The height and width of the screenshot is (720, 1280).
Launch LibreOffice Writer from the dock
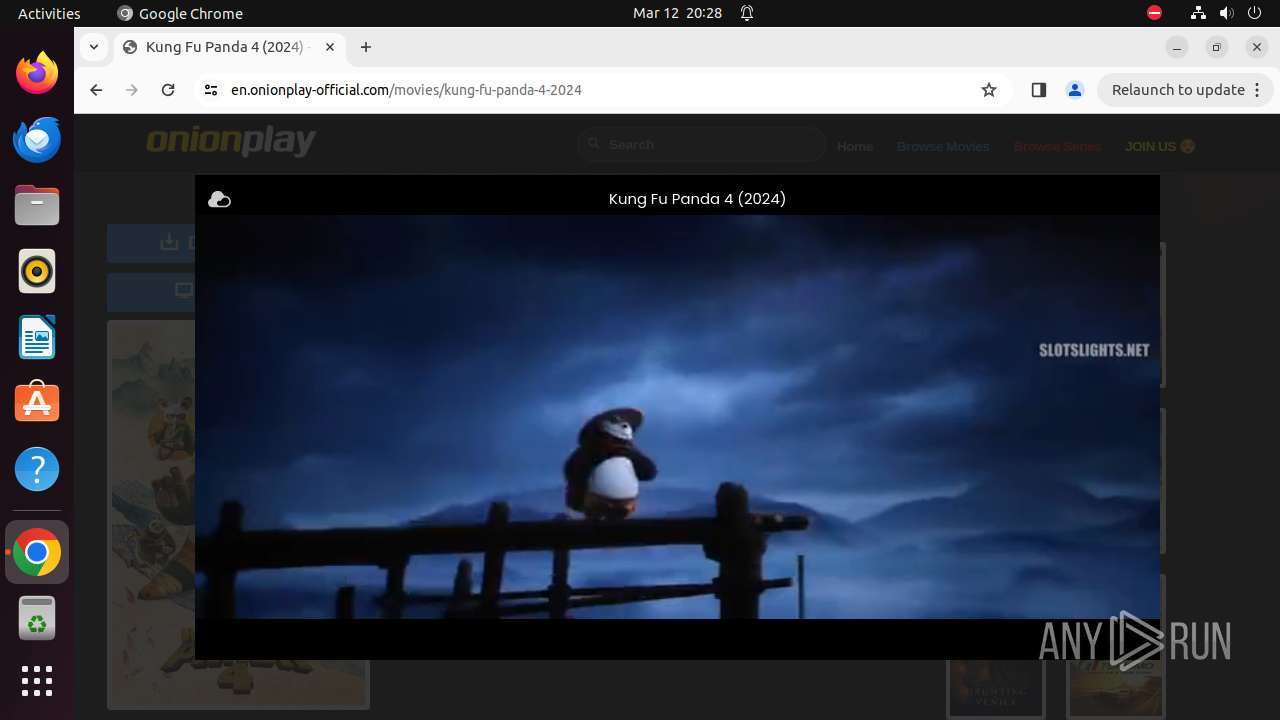click(x=37, y=337)
